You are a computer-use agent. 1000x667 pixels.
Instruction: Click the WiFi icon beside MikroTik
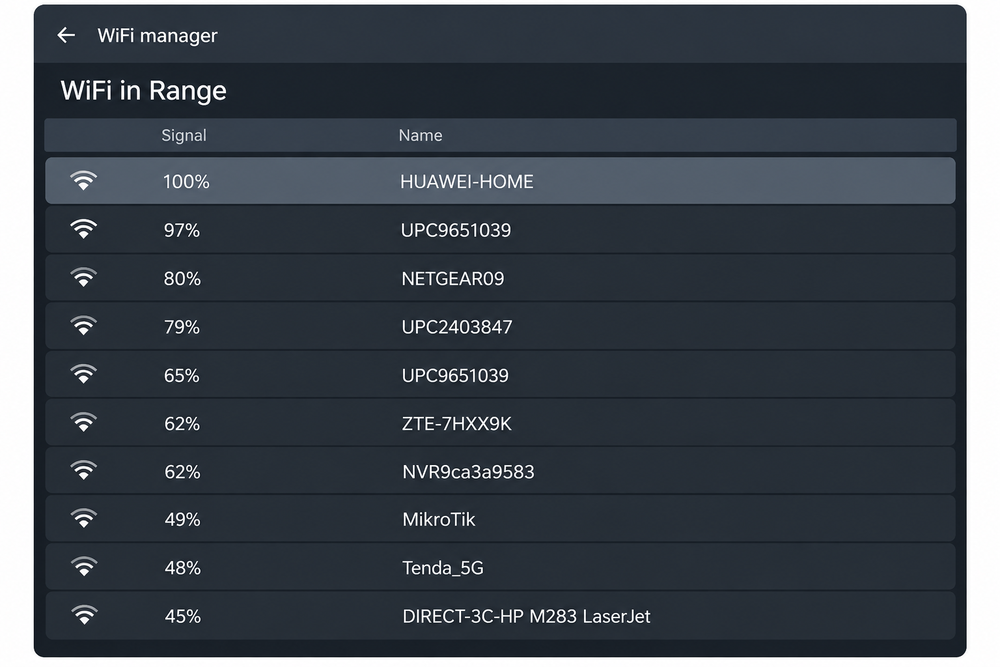(x=84, y=519)
